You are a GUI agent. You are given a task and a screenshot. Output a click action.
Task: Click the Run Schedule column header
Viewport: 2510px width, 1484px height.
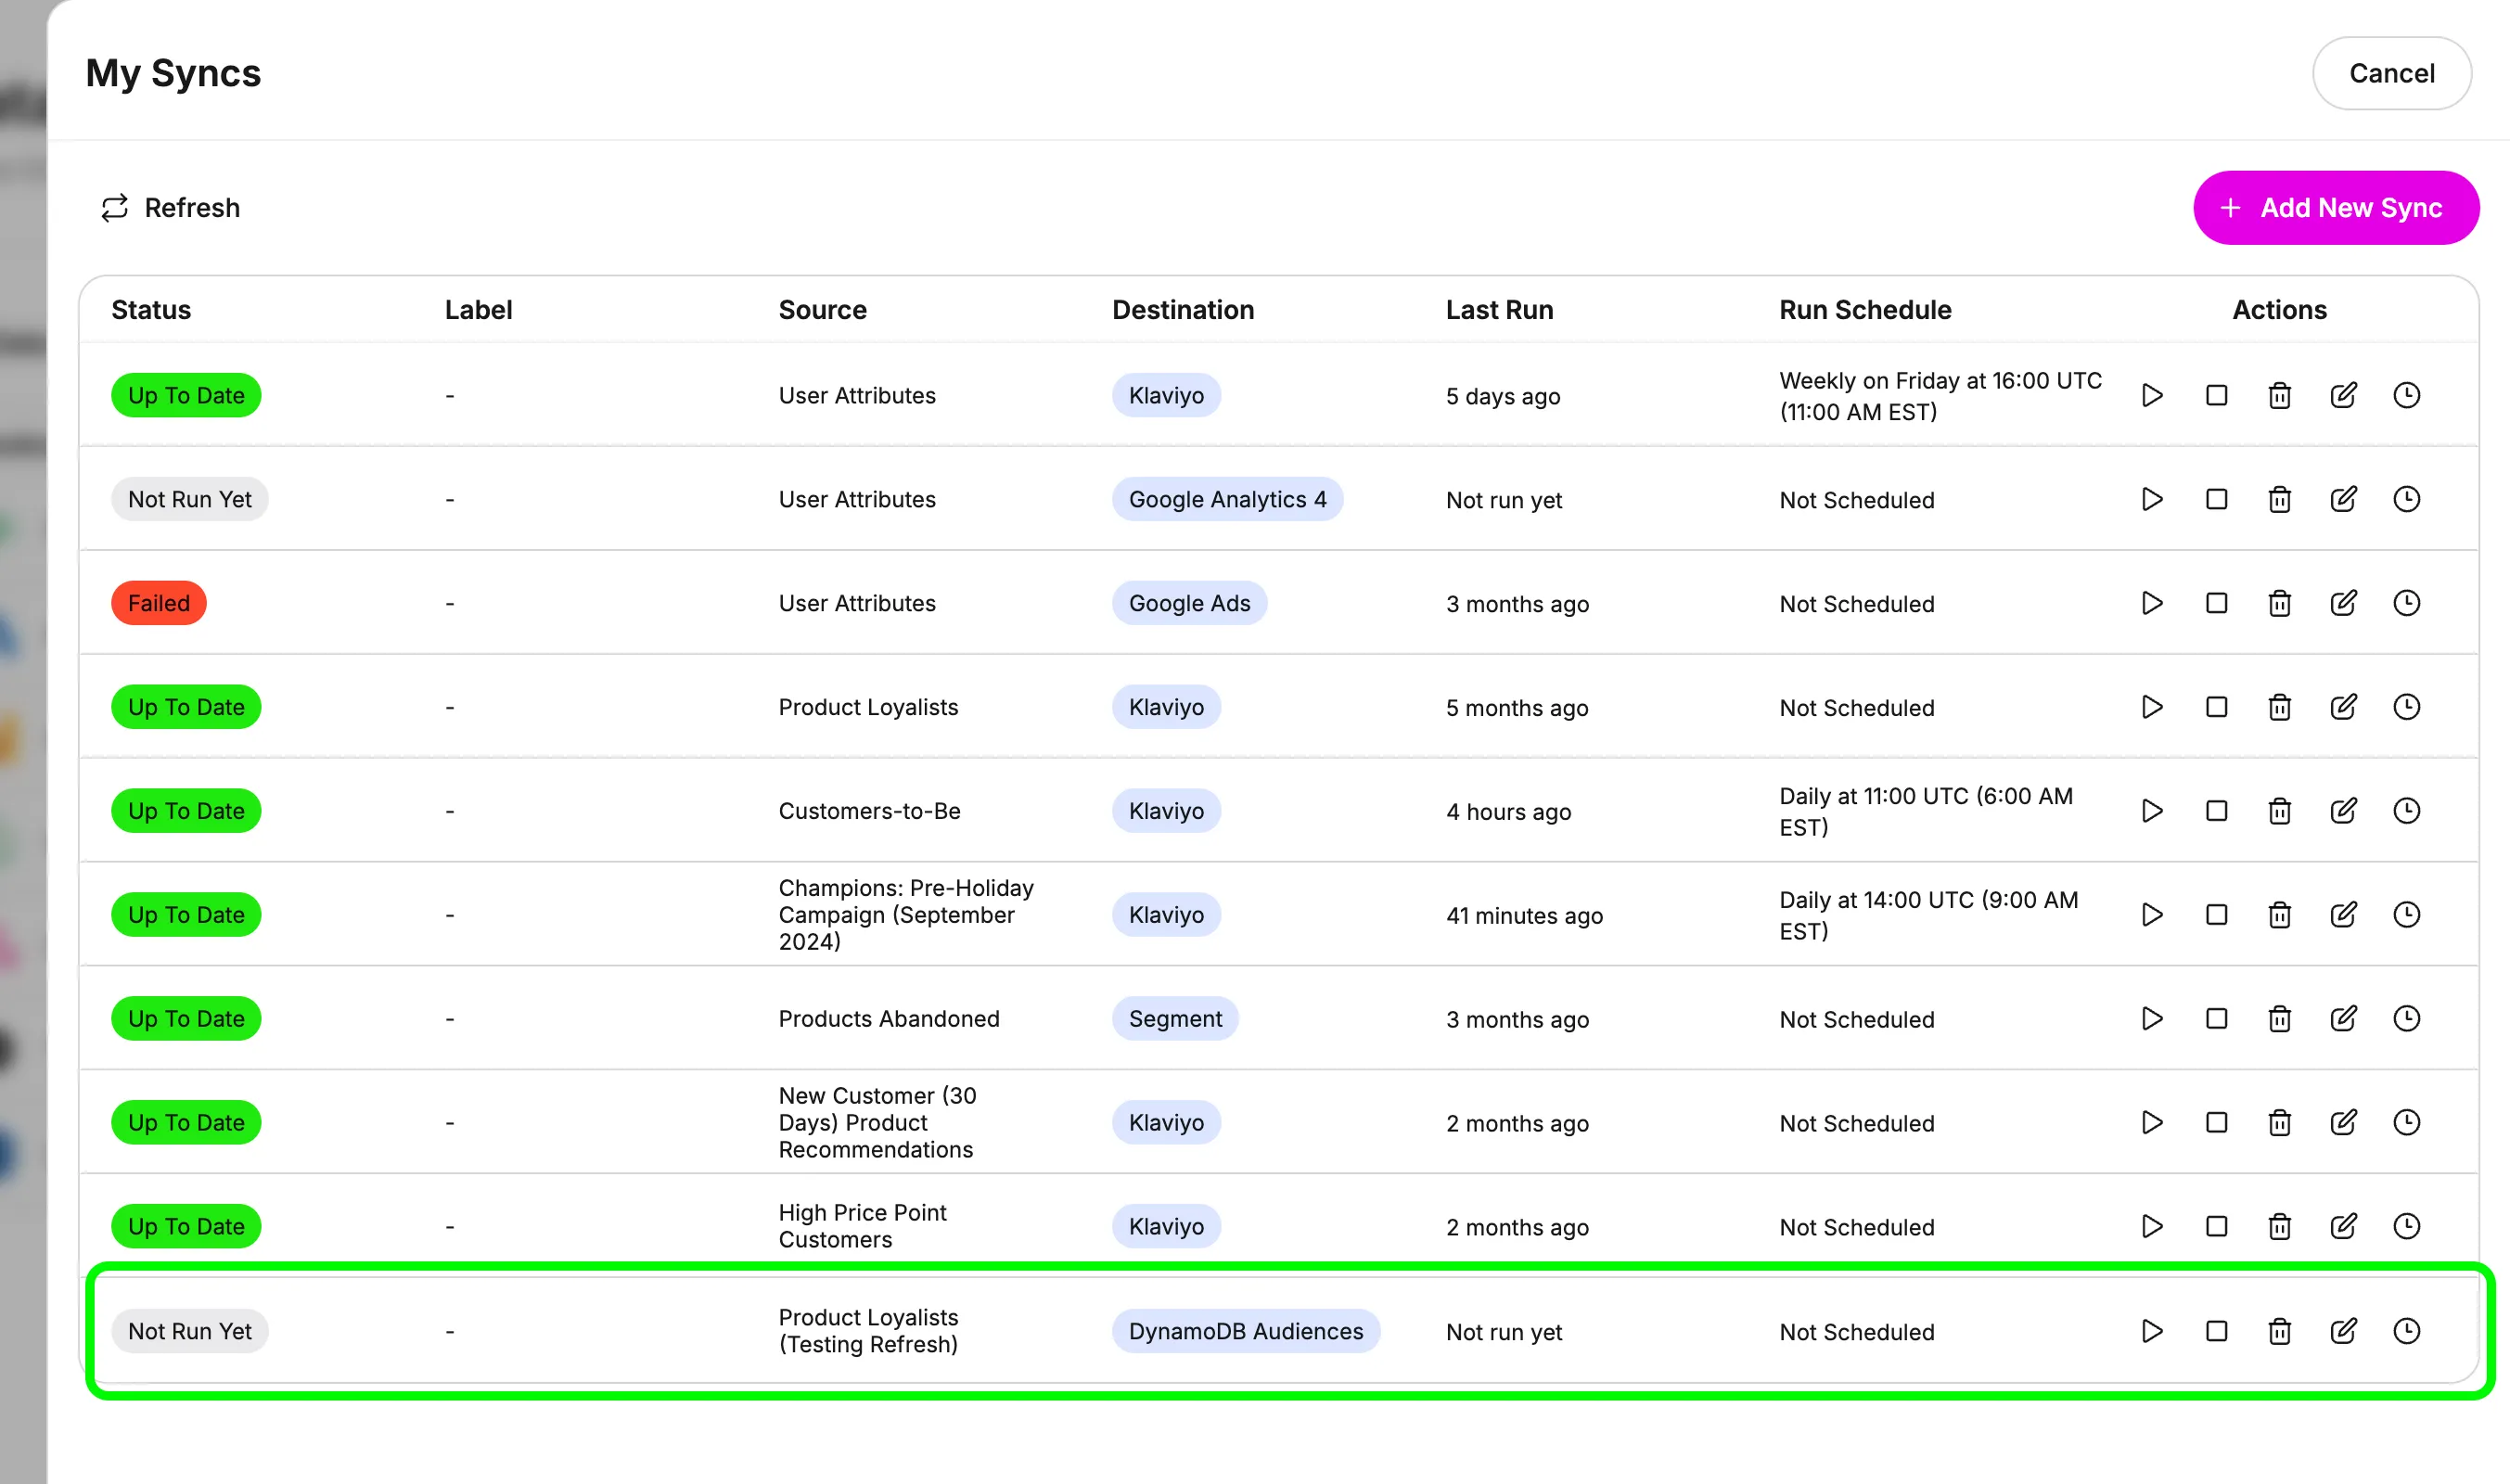1864,309
